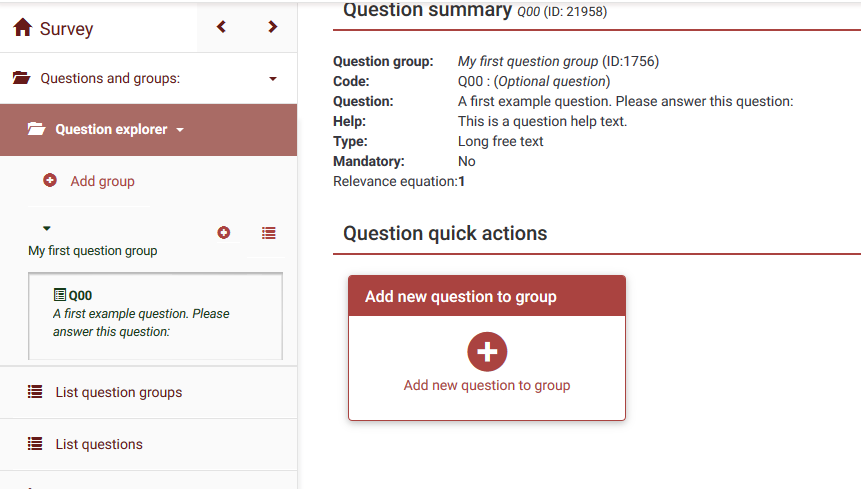Click the open folder icon for Questions and groups
Image resolution: width=861 pixels, height=489 pixels.
21,78
